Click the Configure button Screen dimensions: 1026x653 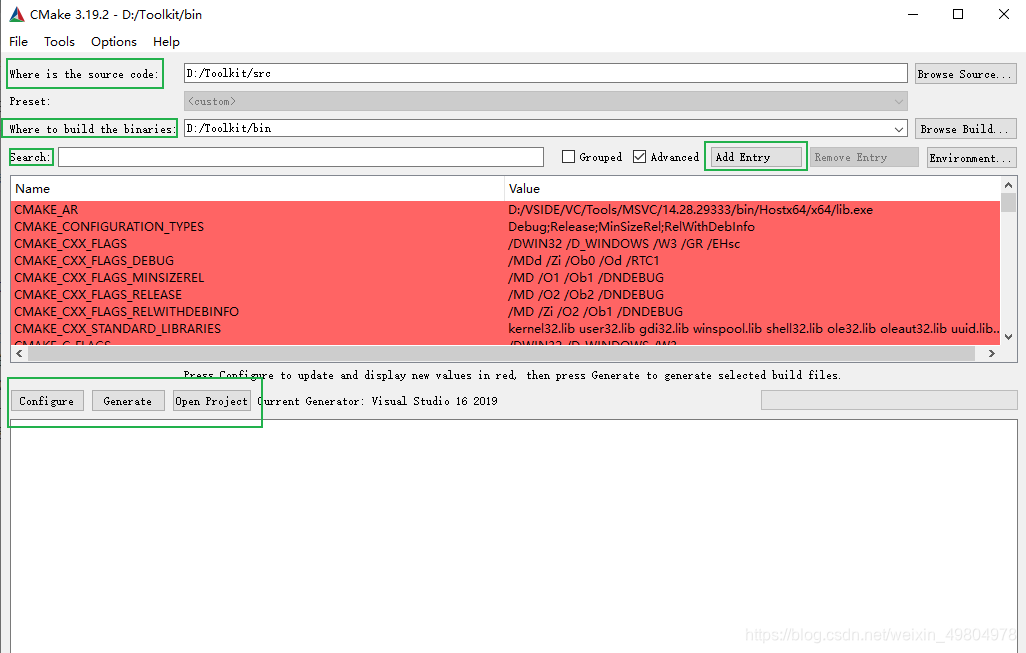(x=46, y=401)
